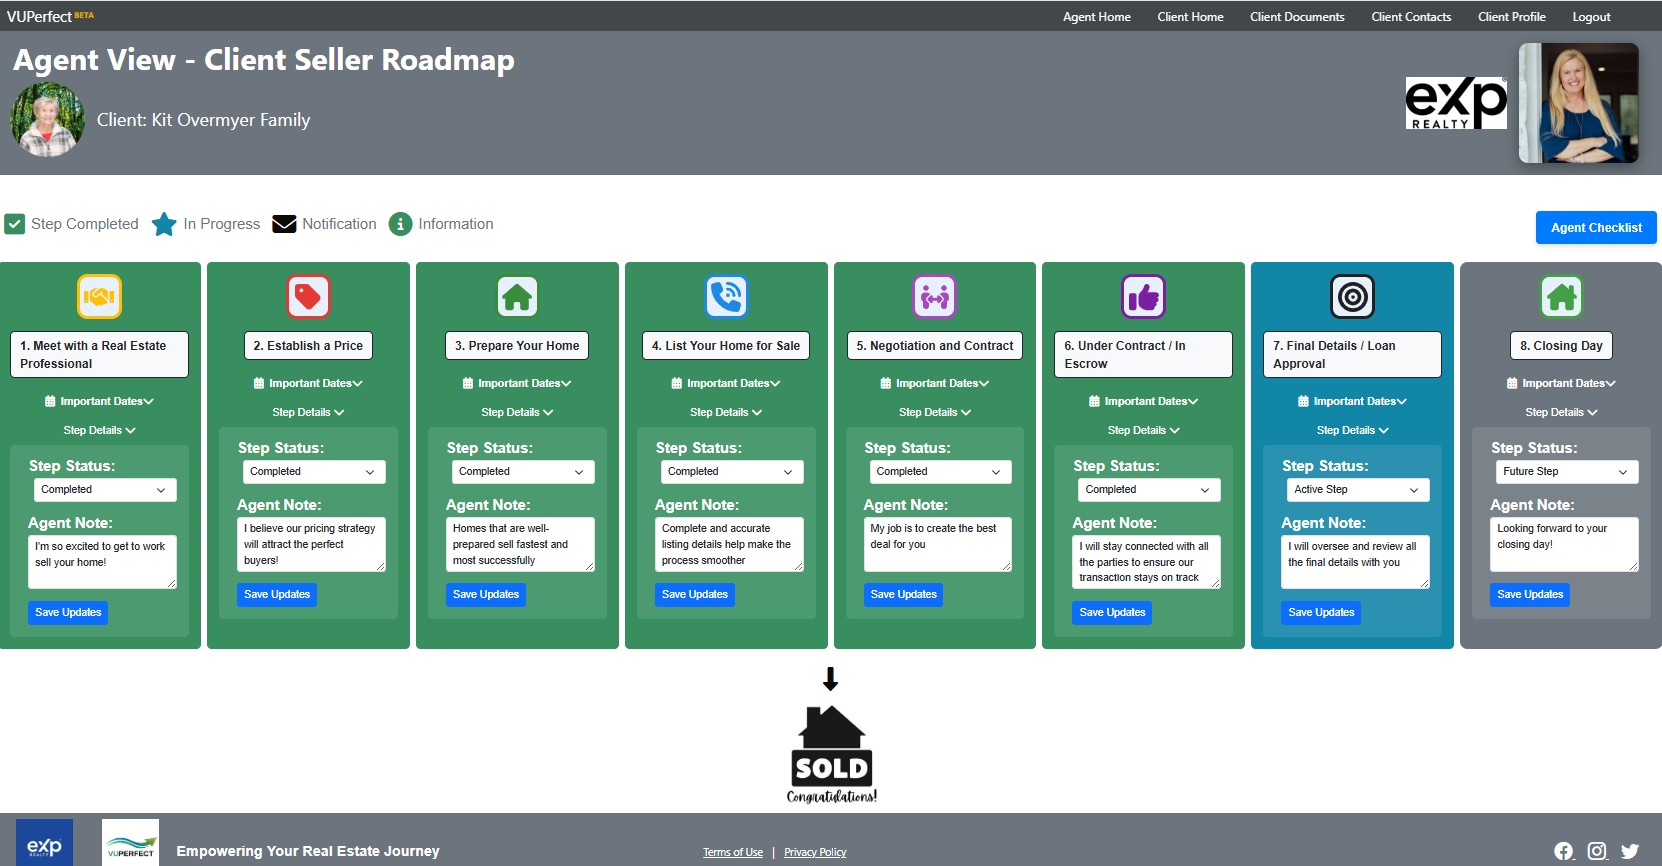
Task: Open Client Documents page
Action: [x=1297, y=17]
